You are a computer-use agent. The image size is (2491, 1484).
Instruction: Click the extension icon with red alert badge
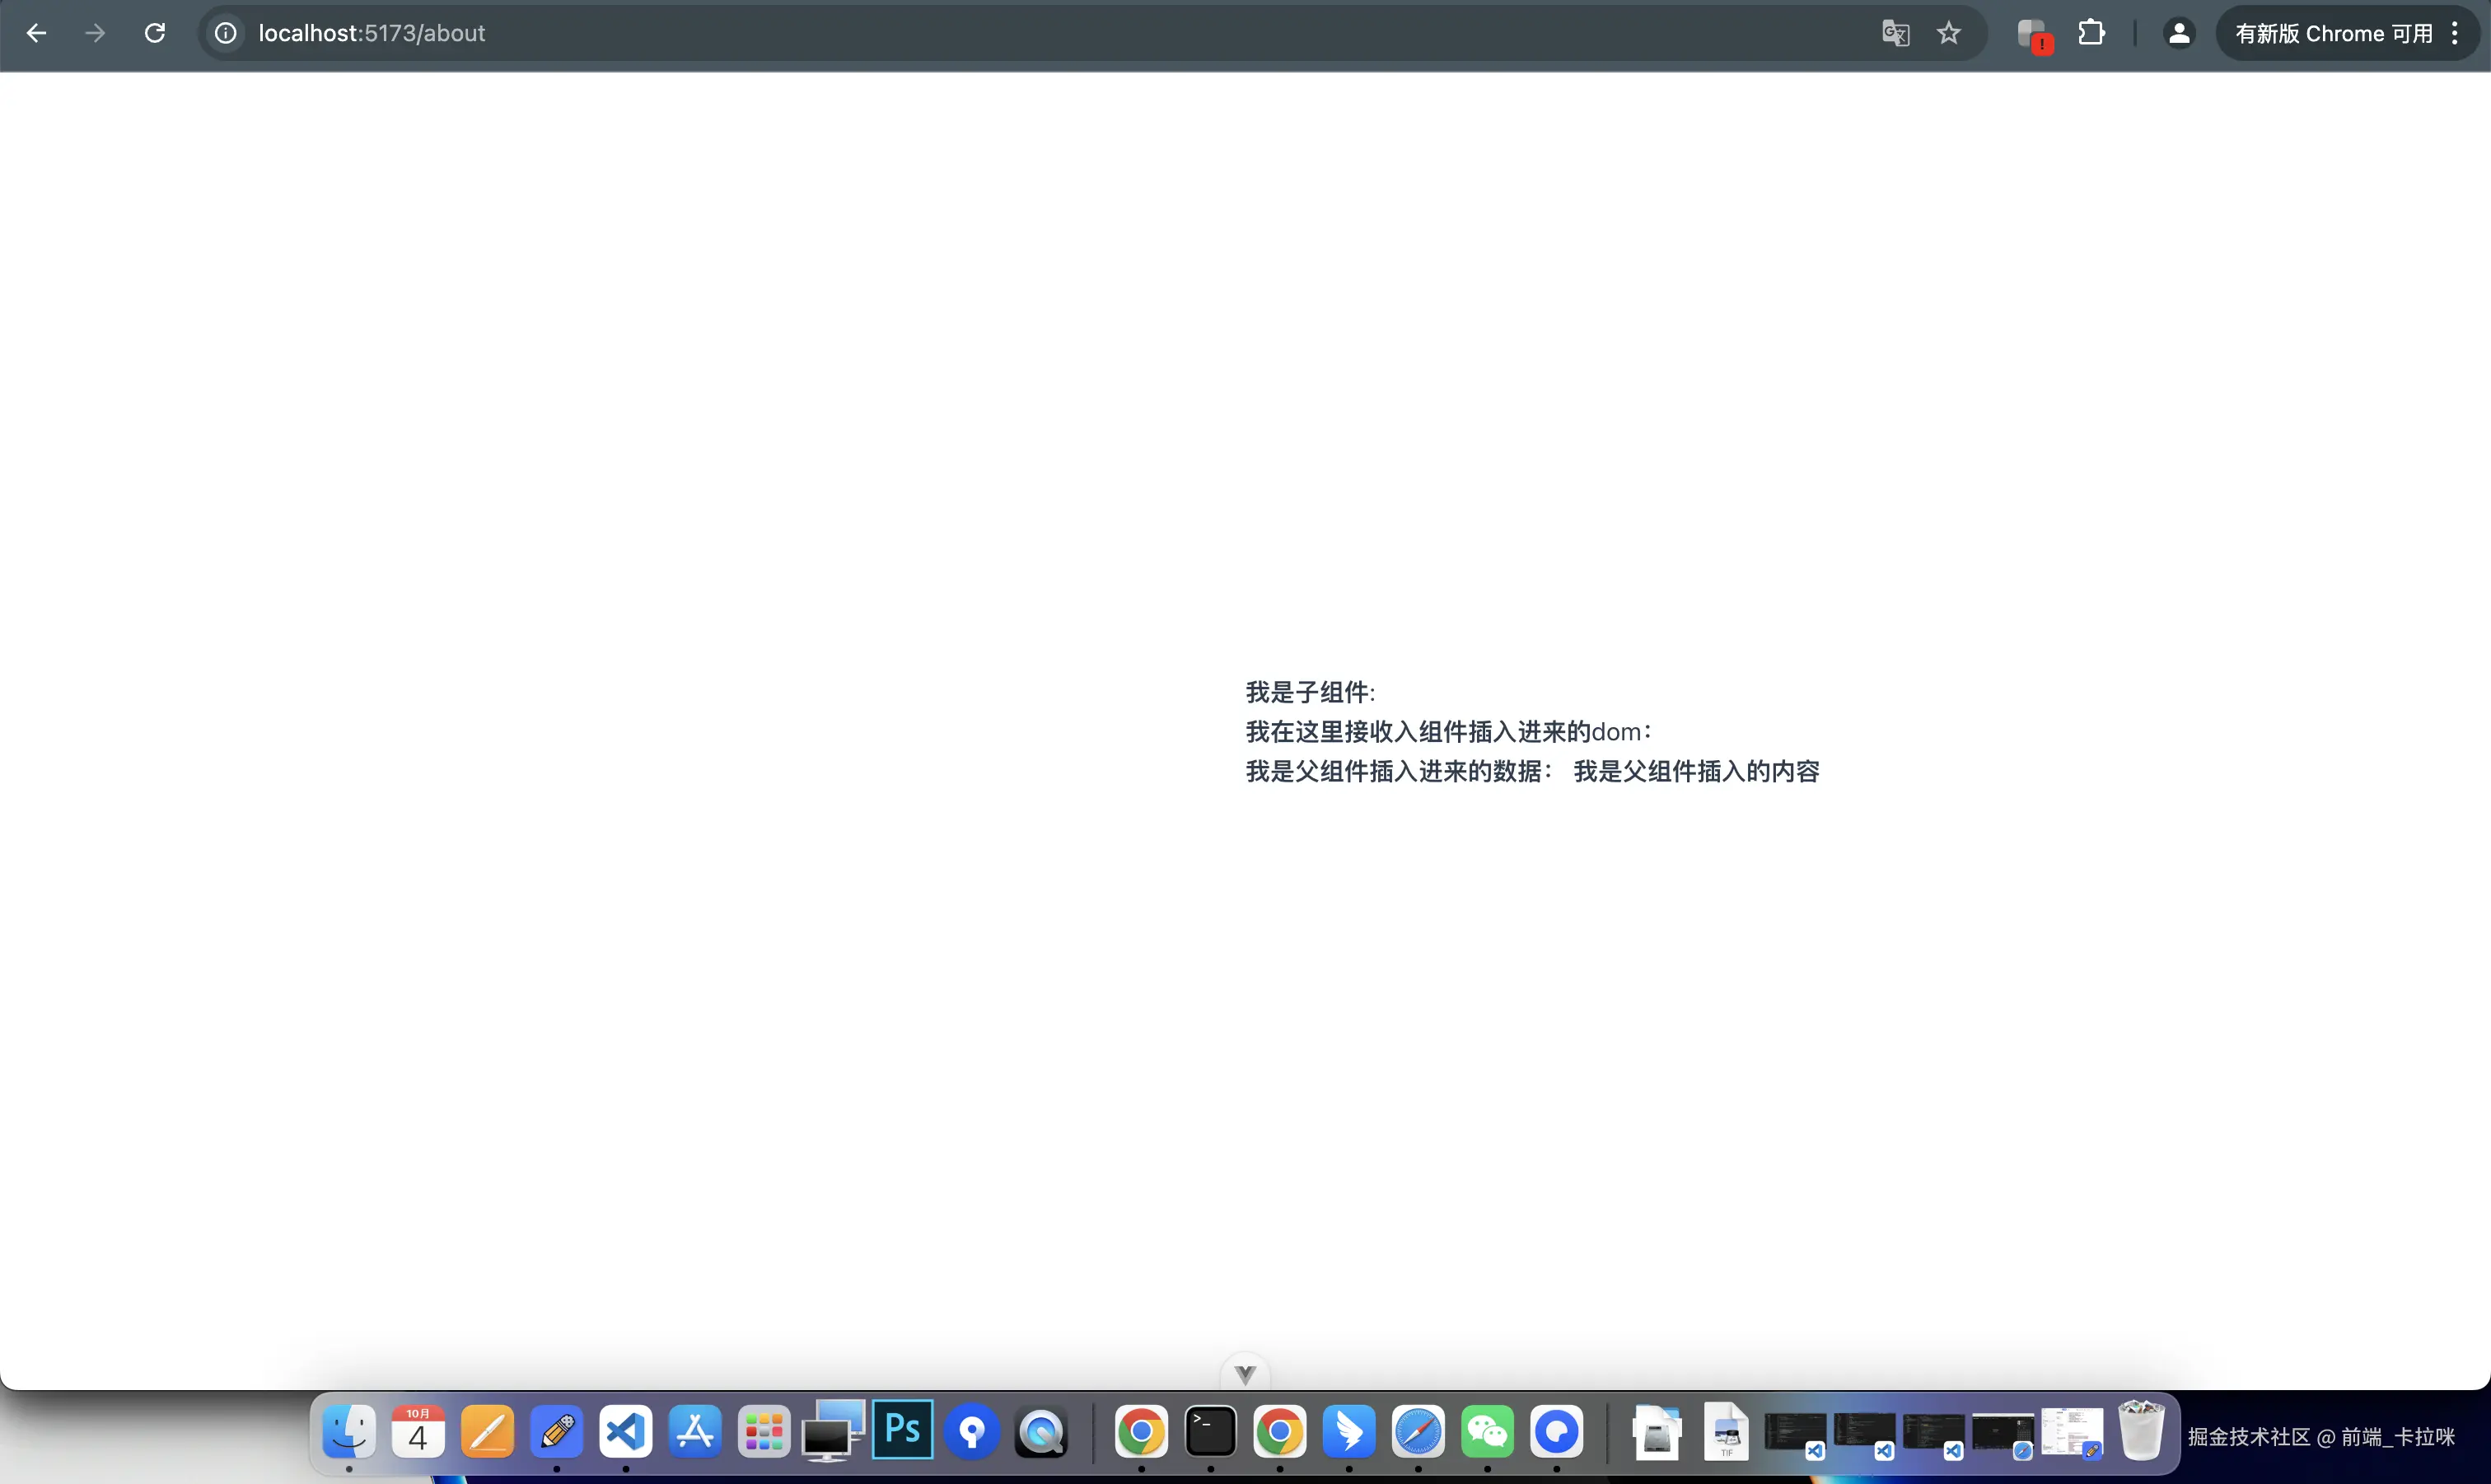[2033, 34]
